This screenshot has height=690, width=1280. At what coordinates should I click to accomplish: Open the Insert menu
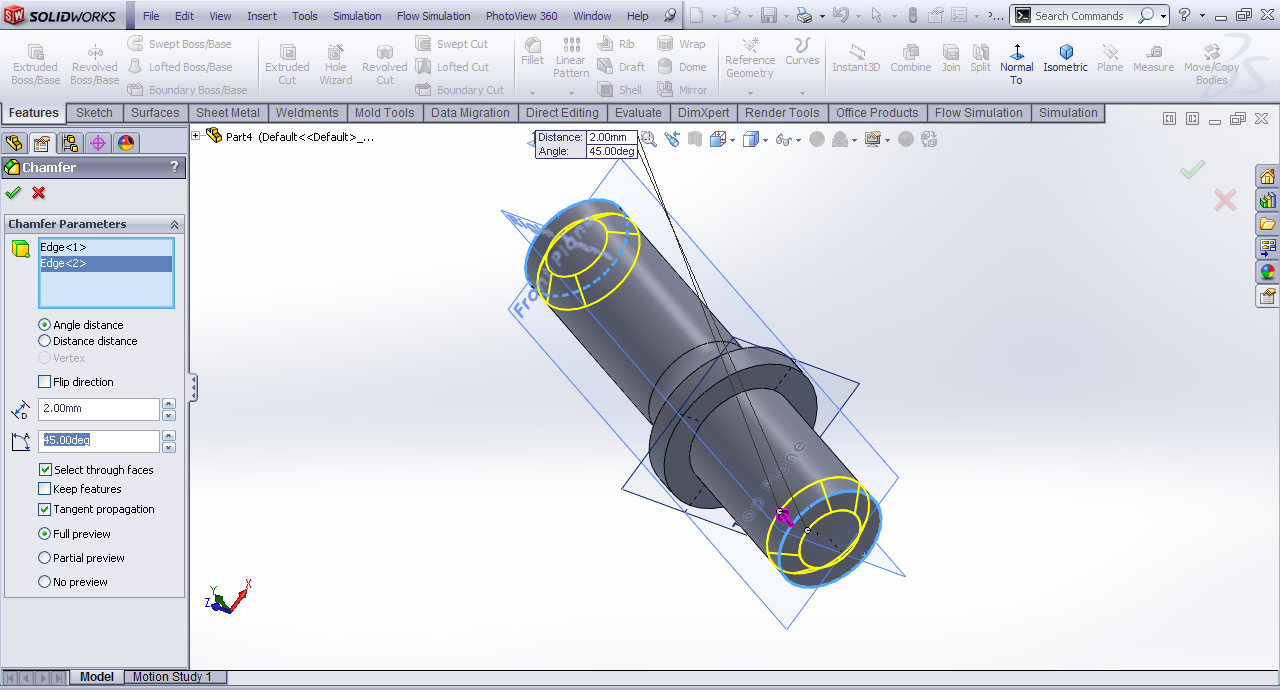(262, 16)
